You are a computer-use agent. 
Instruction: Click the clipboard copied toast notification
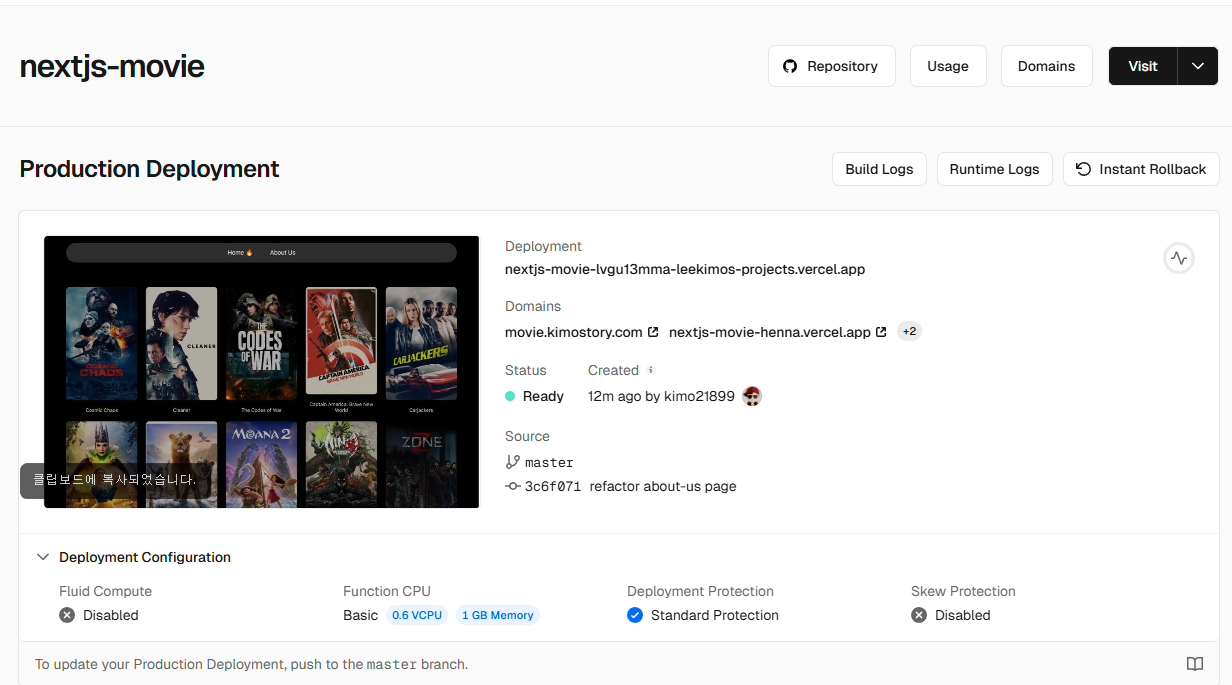[115, 480]
